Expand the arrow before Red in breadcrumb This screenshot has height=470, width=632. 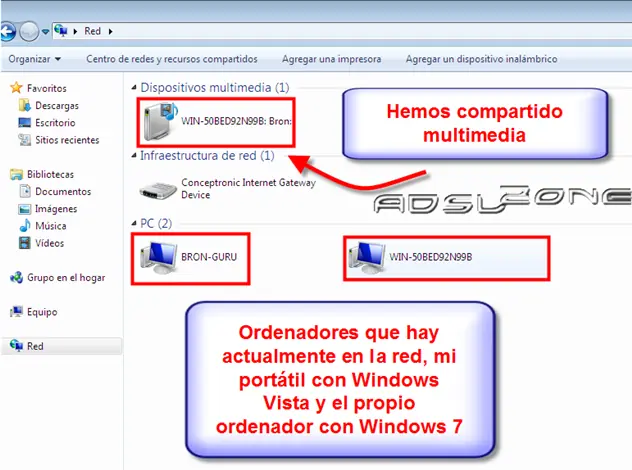click(75, 31)
